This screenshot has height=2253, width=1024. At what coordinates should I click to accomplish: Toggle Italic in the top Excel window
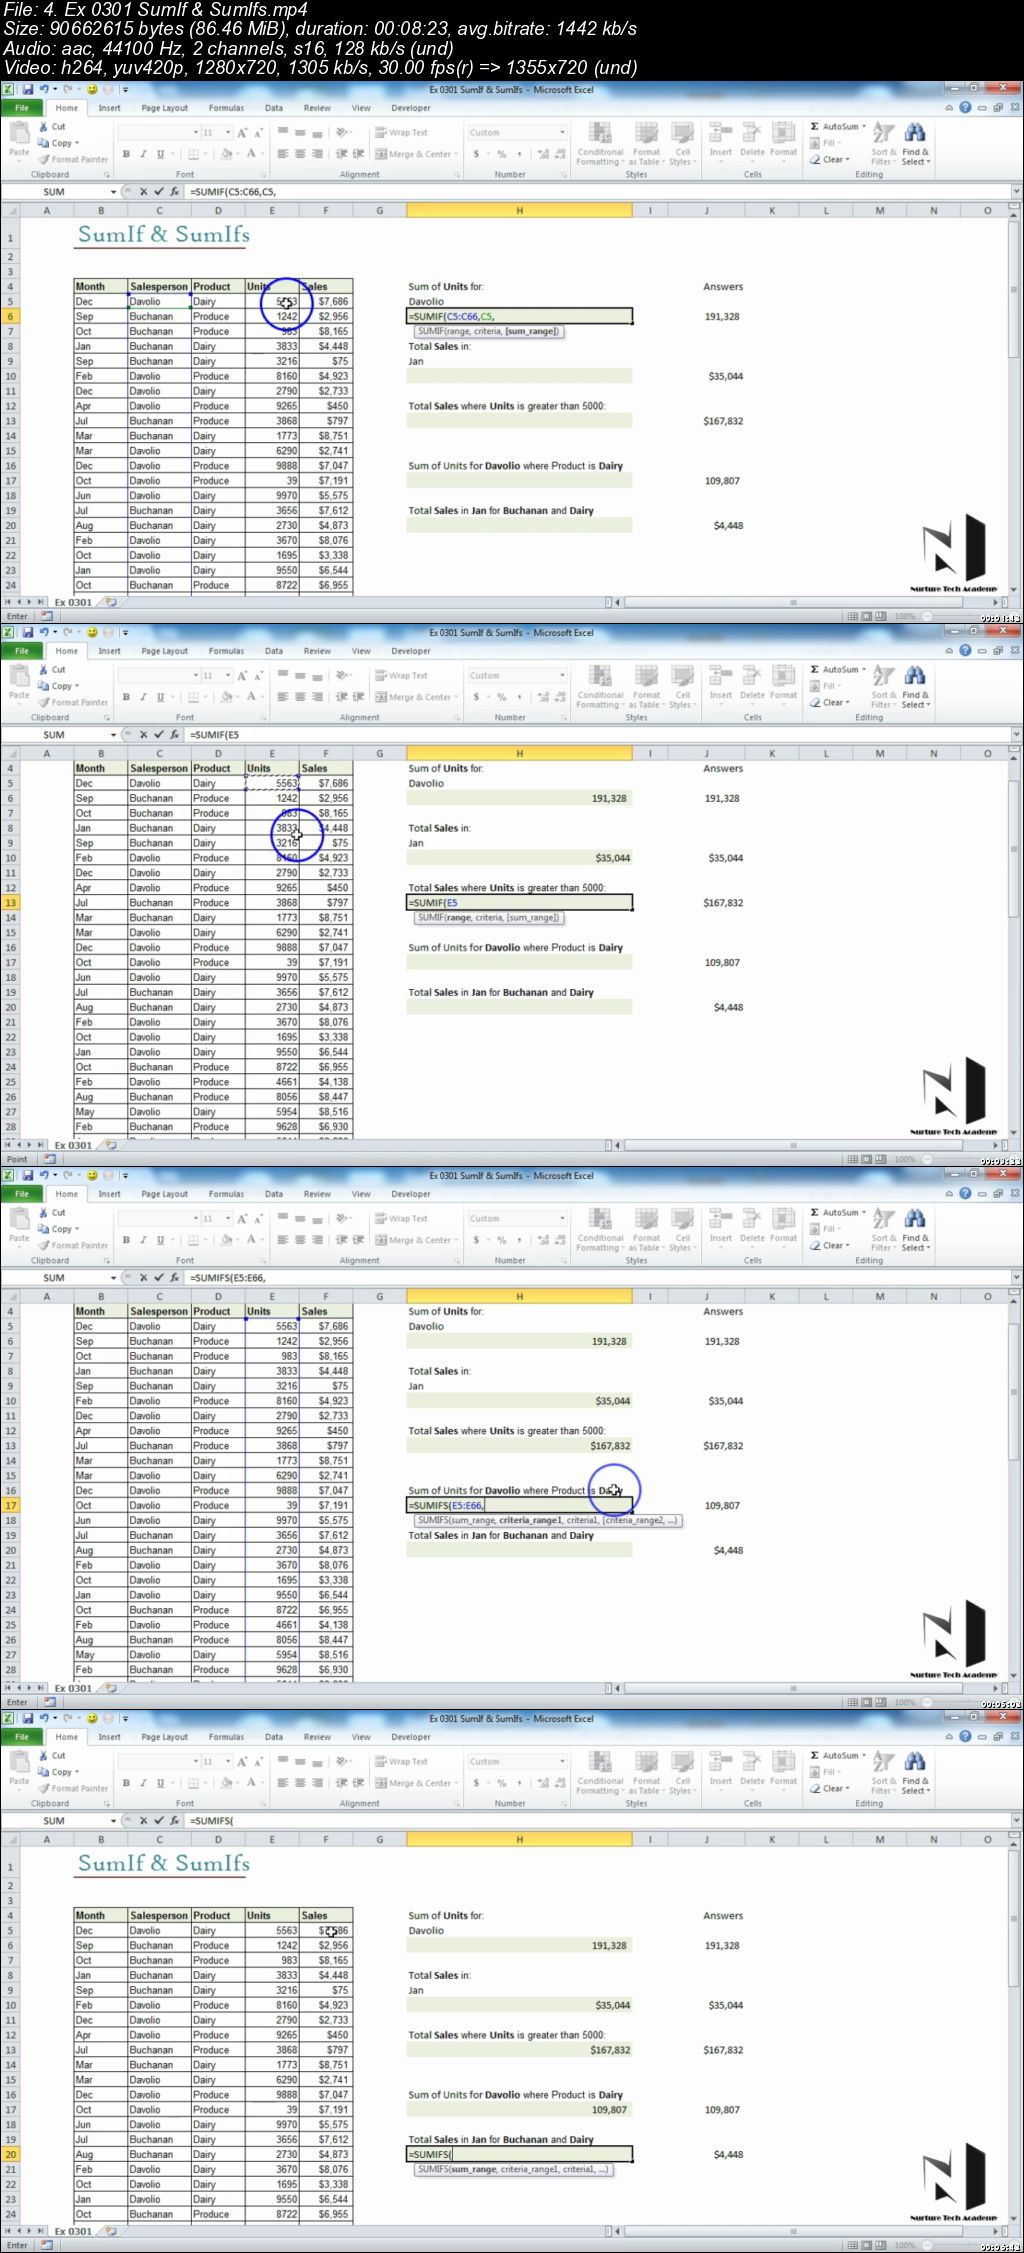click(143, 154)
